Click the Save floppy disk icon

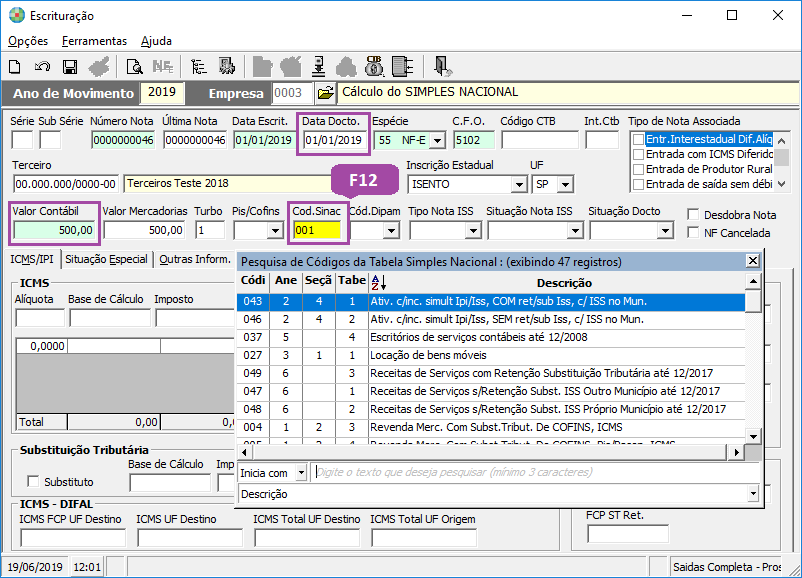click(70, 66)
